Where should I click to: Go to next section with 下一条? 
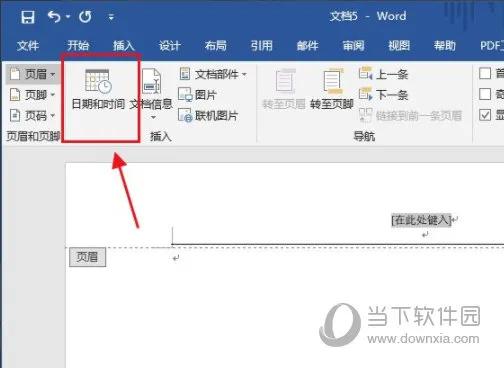pyautogui.click(x=384, y=95)
